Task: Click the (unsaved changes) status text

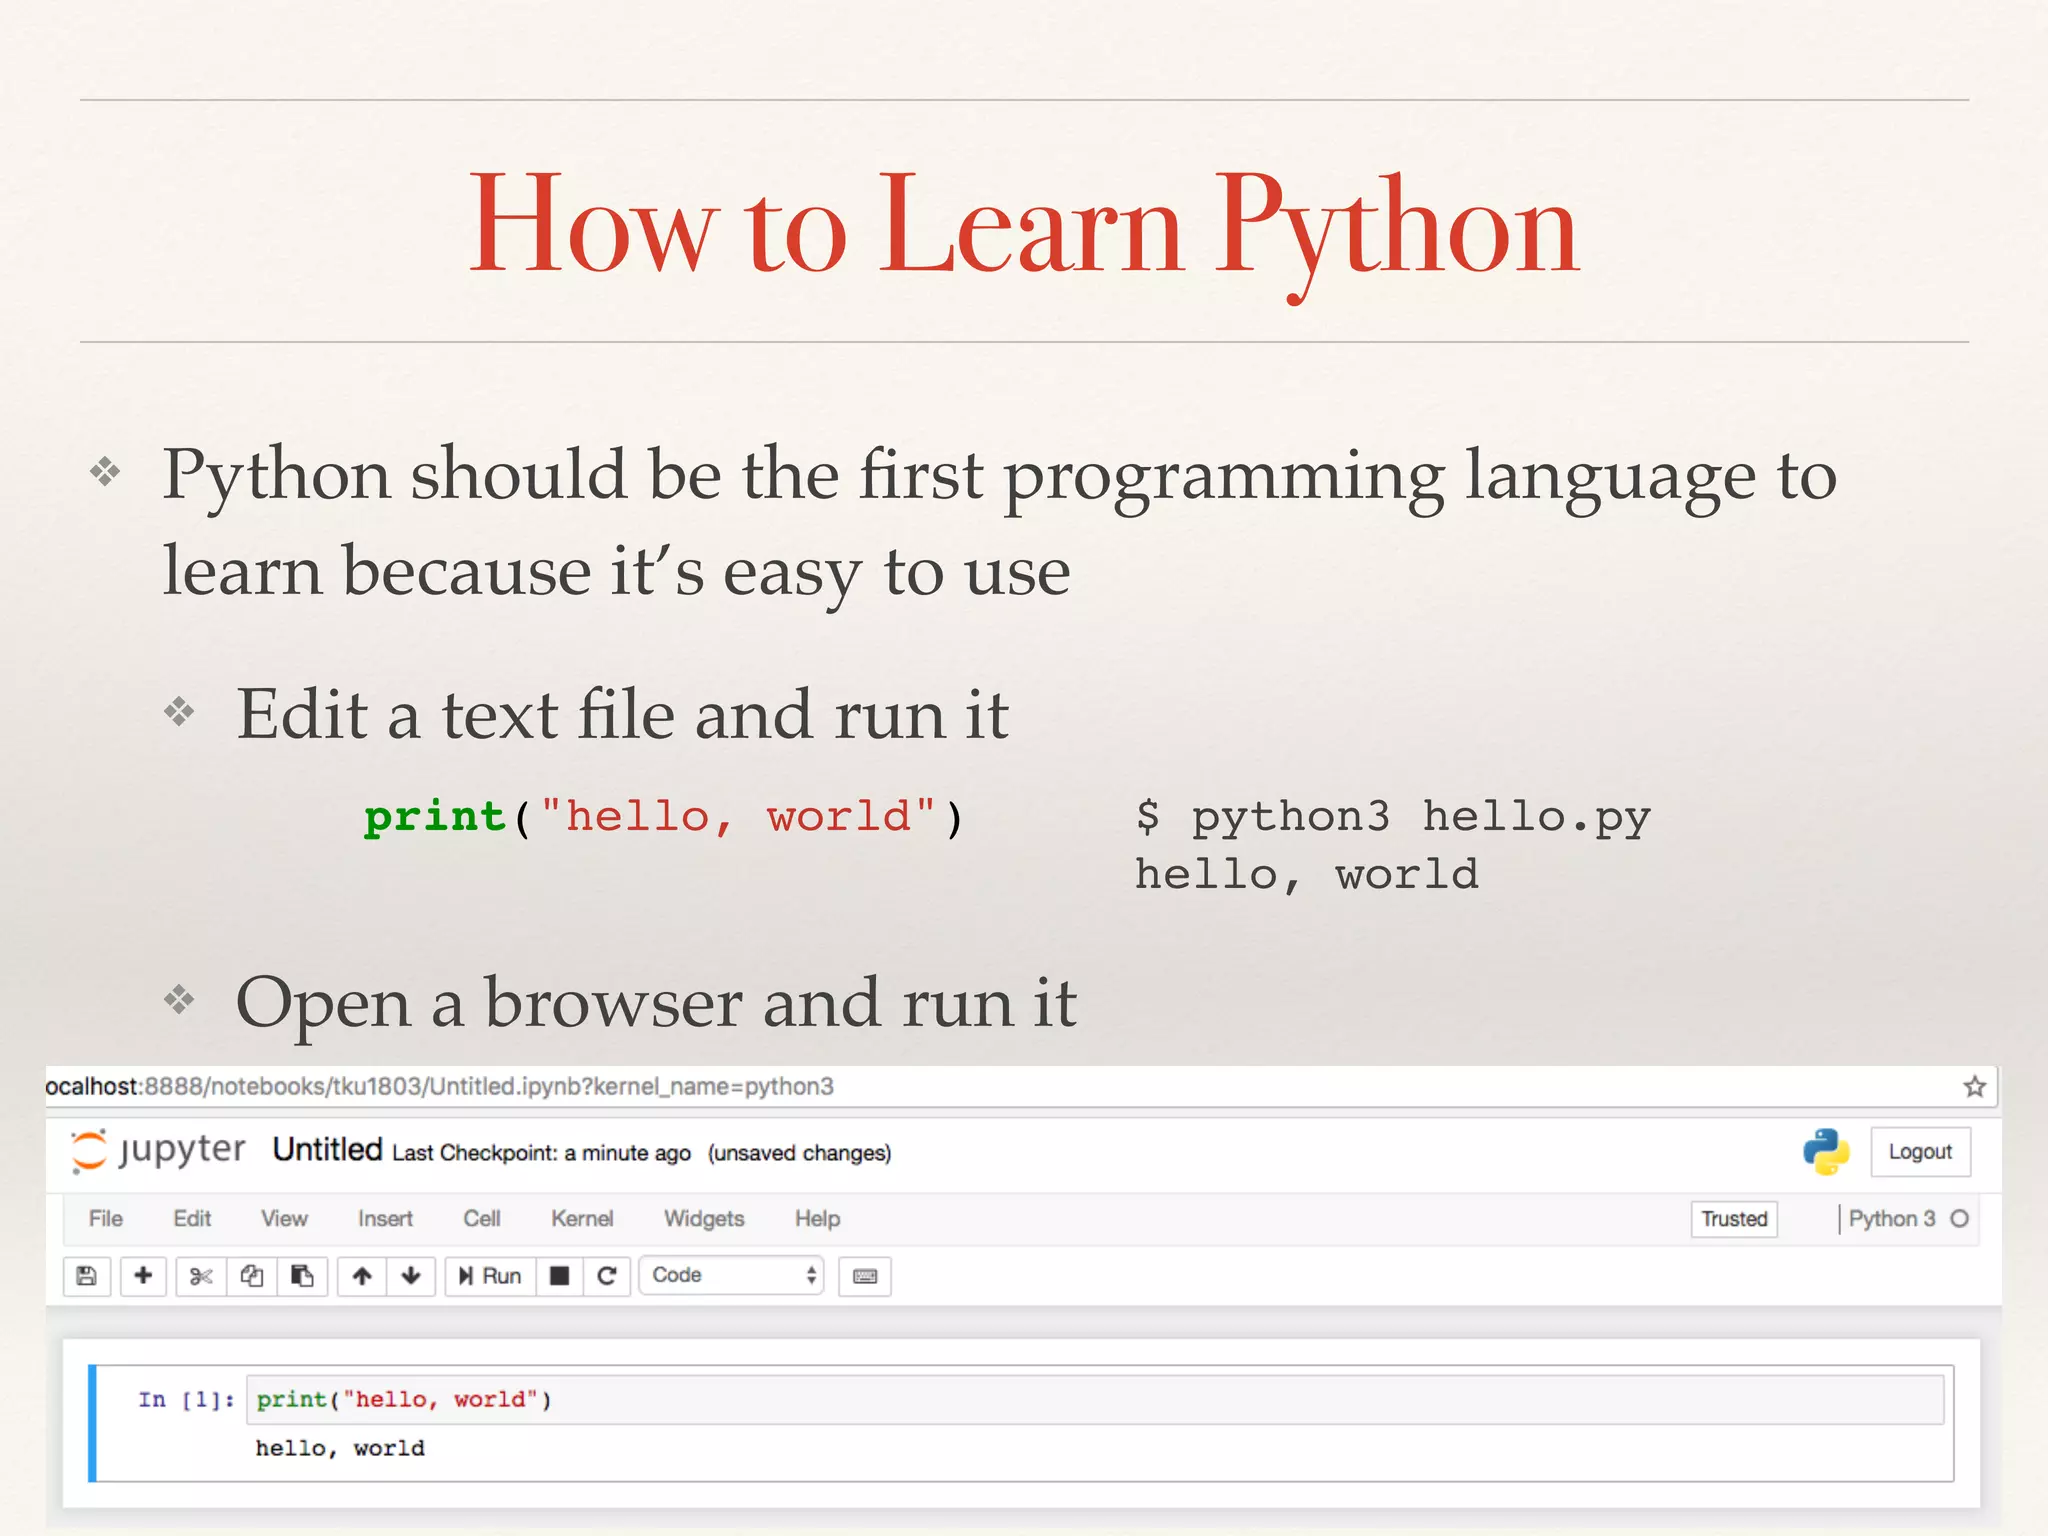Action: point(799,1153)
